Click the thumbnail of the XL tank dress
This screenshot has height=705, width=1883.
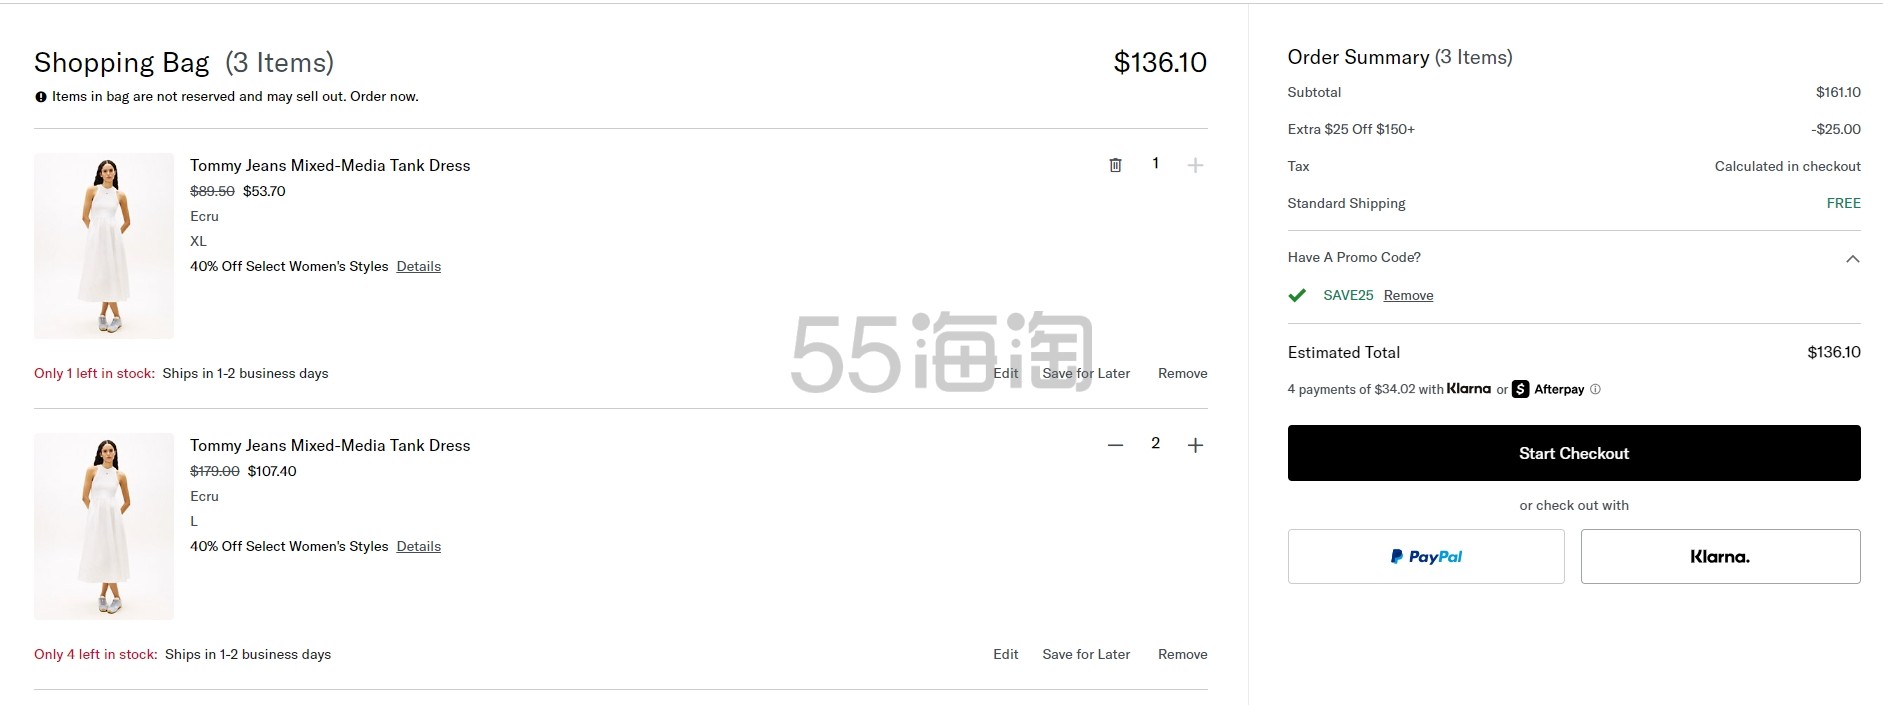click(103, 245)
